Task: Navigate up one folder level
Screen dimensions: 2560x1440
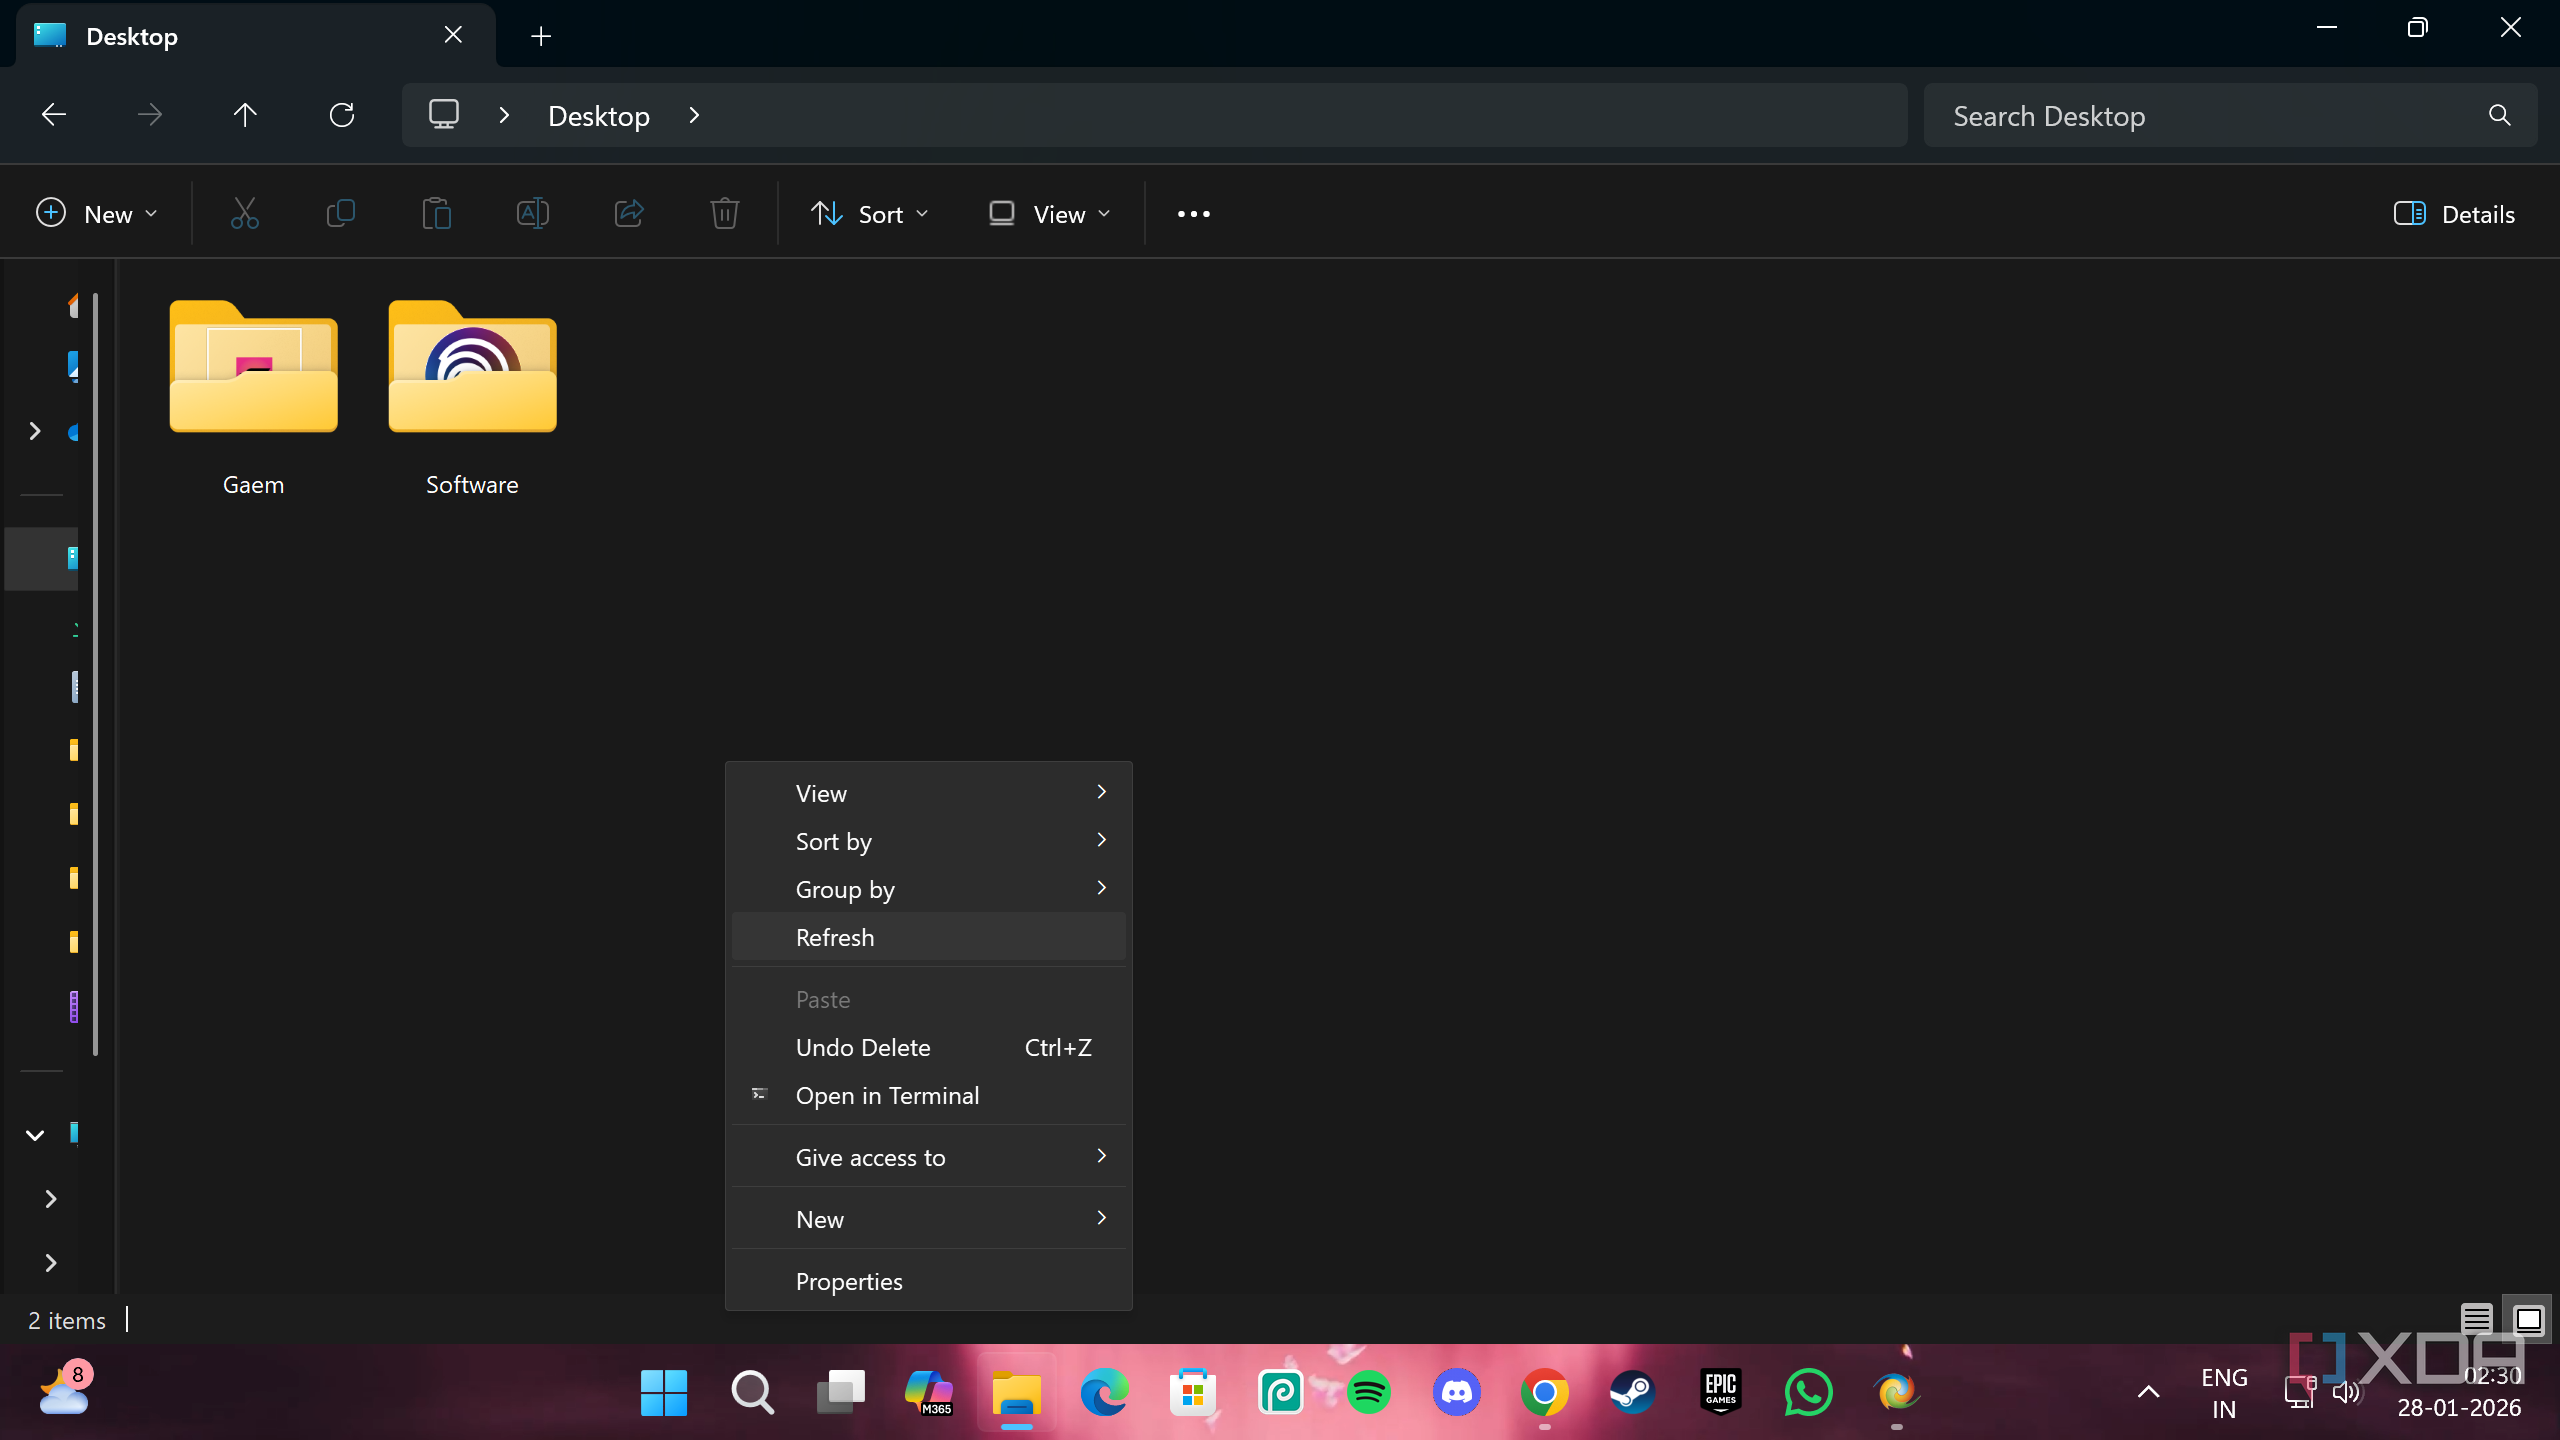Action: tap(245, 115)
